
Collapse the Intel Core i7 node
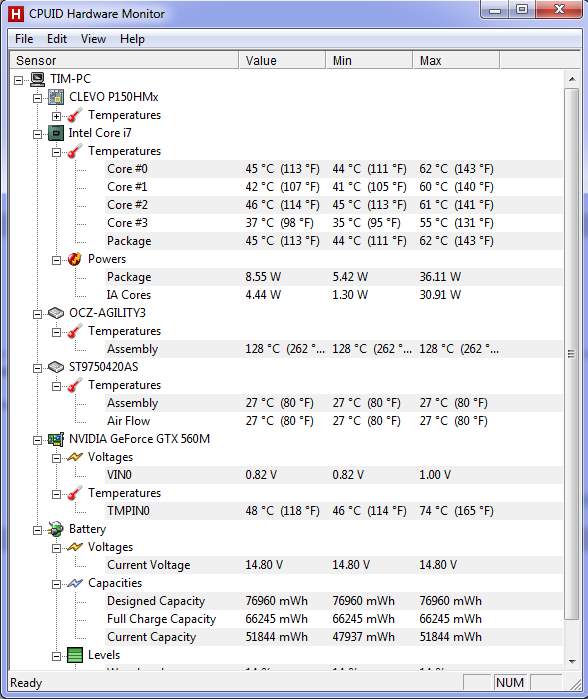pyautogui.click(x=37, y=134)
